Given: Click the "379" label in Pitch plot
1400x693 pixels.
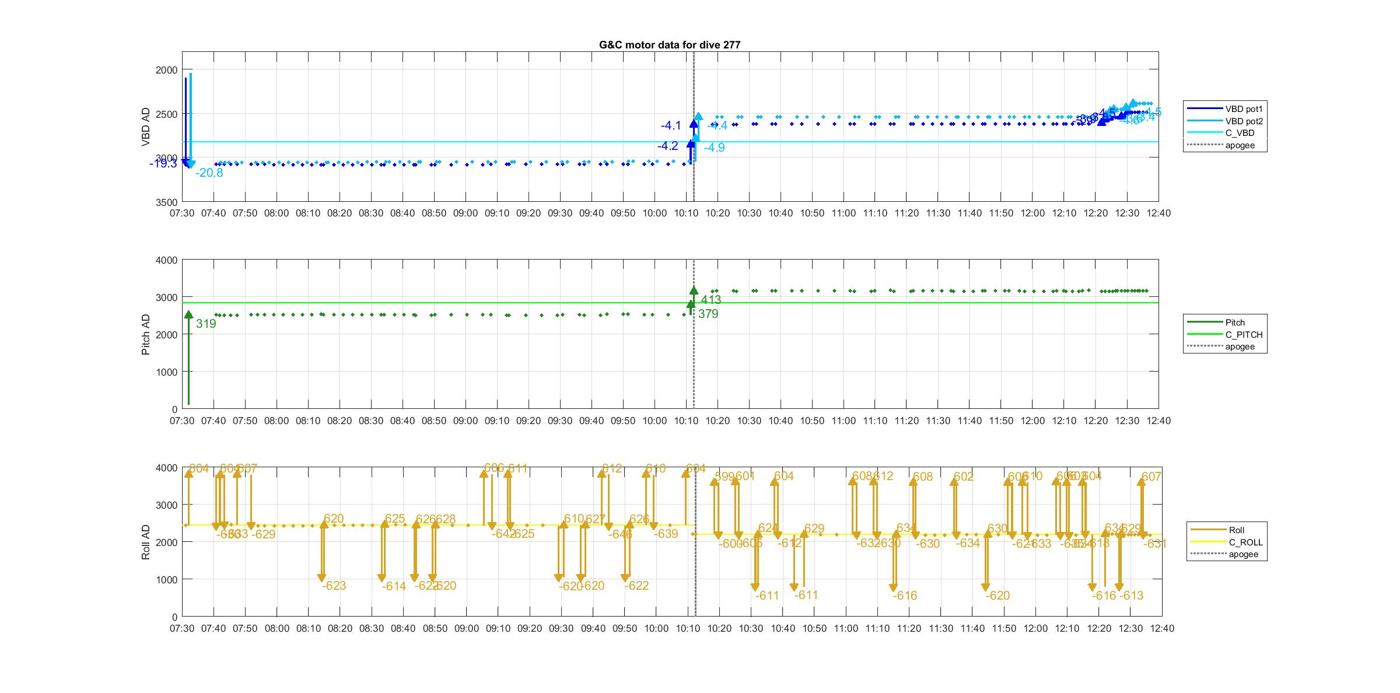Looking at the screenshot, I should pos(708,314).
